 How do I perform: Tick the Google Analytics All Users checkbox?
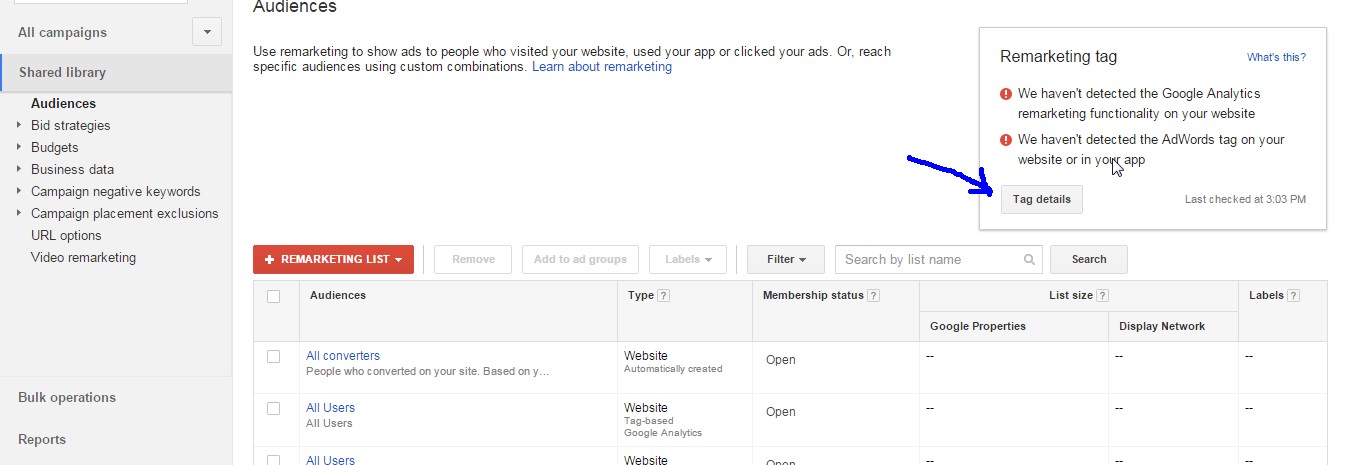tap(274, 408)
